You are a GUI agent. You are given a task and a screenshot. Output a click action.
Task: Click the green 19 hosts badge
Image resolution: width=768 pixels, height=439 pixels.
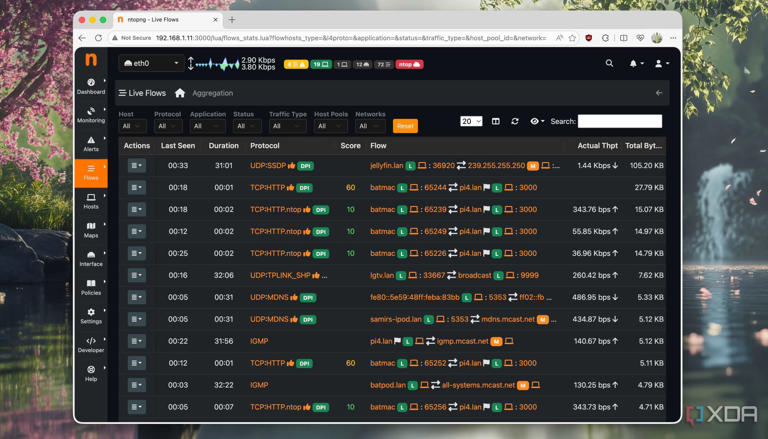coord(321,64)
